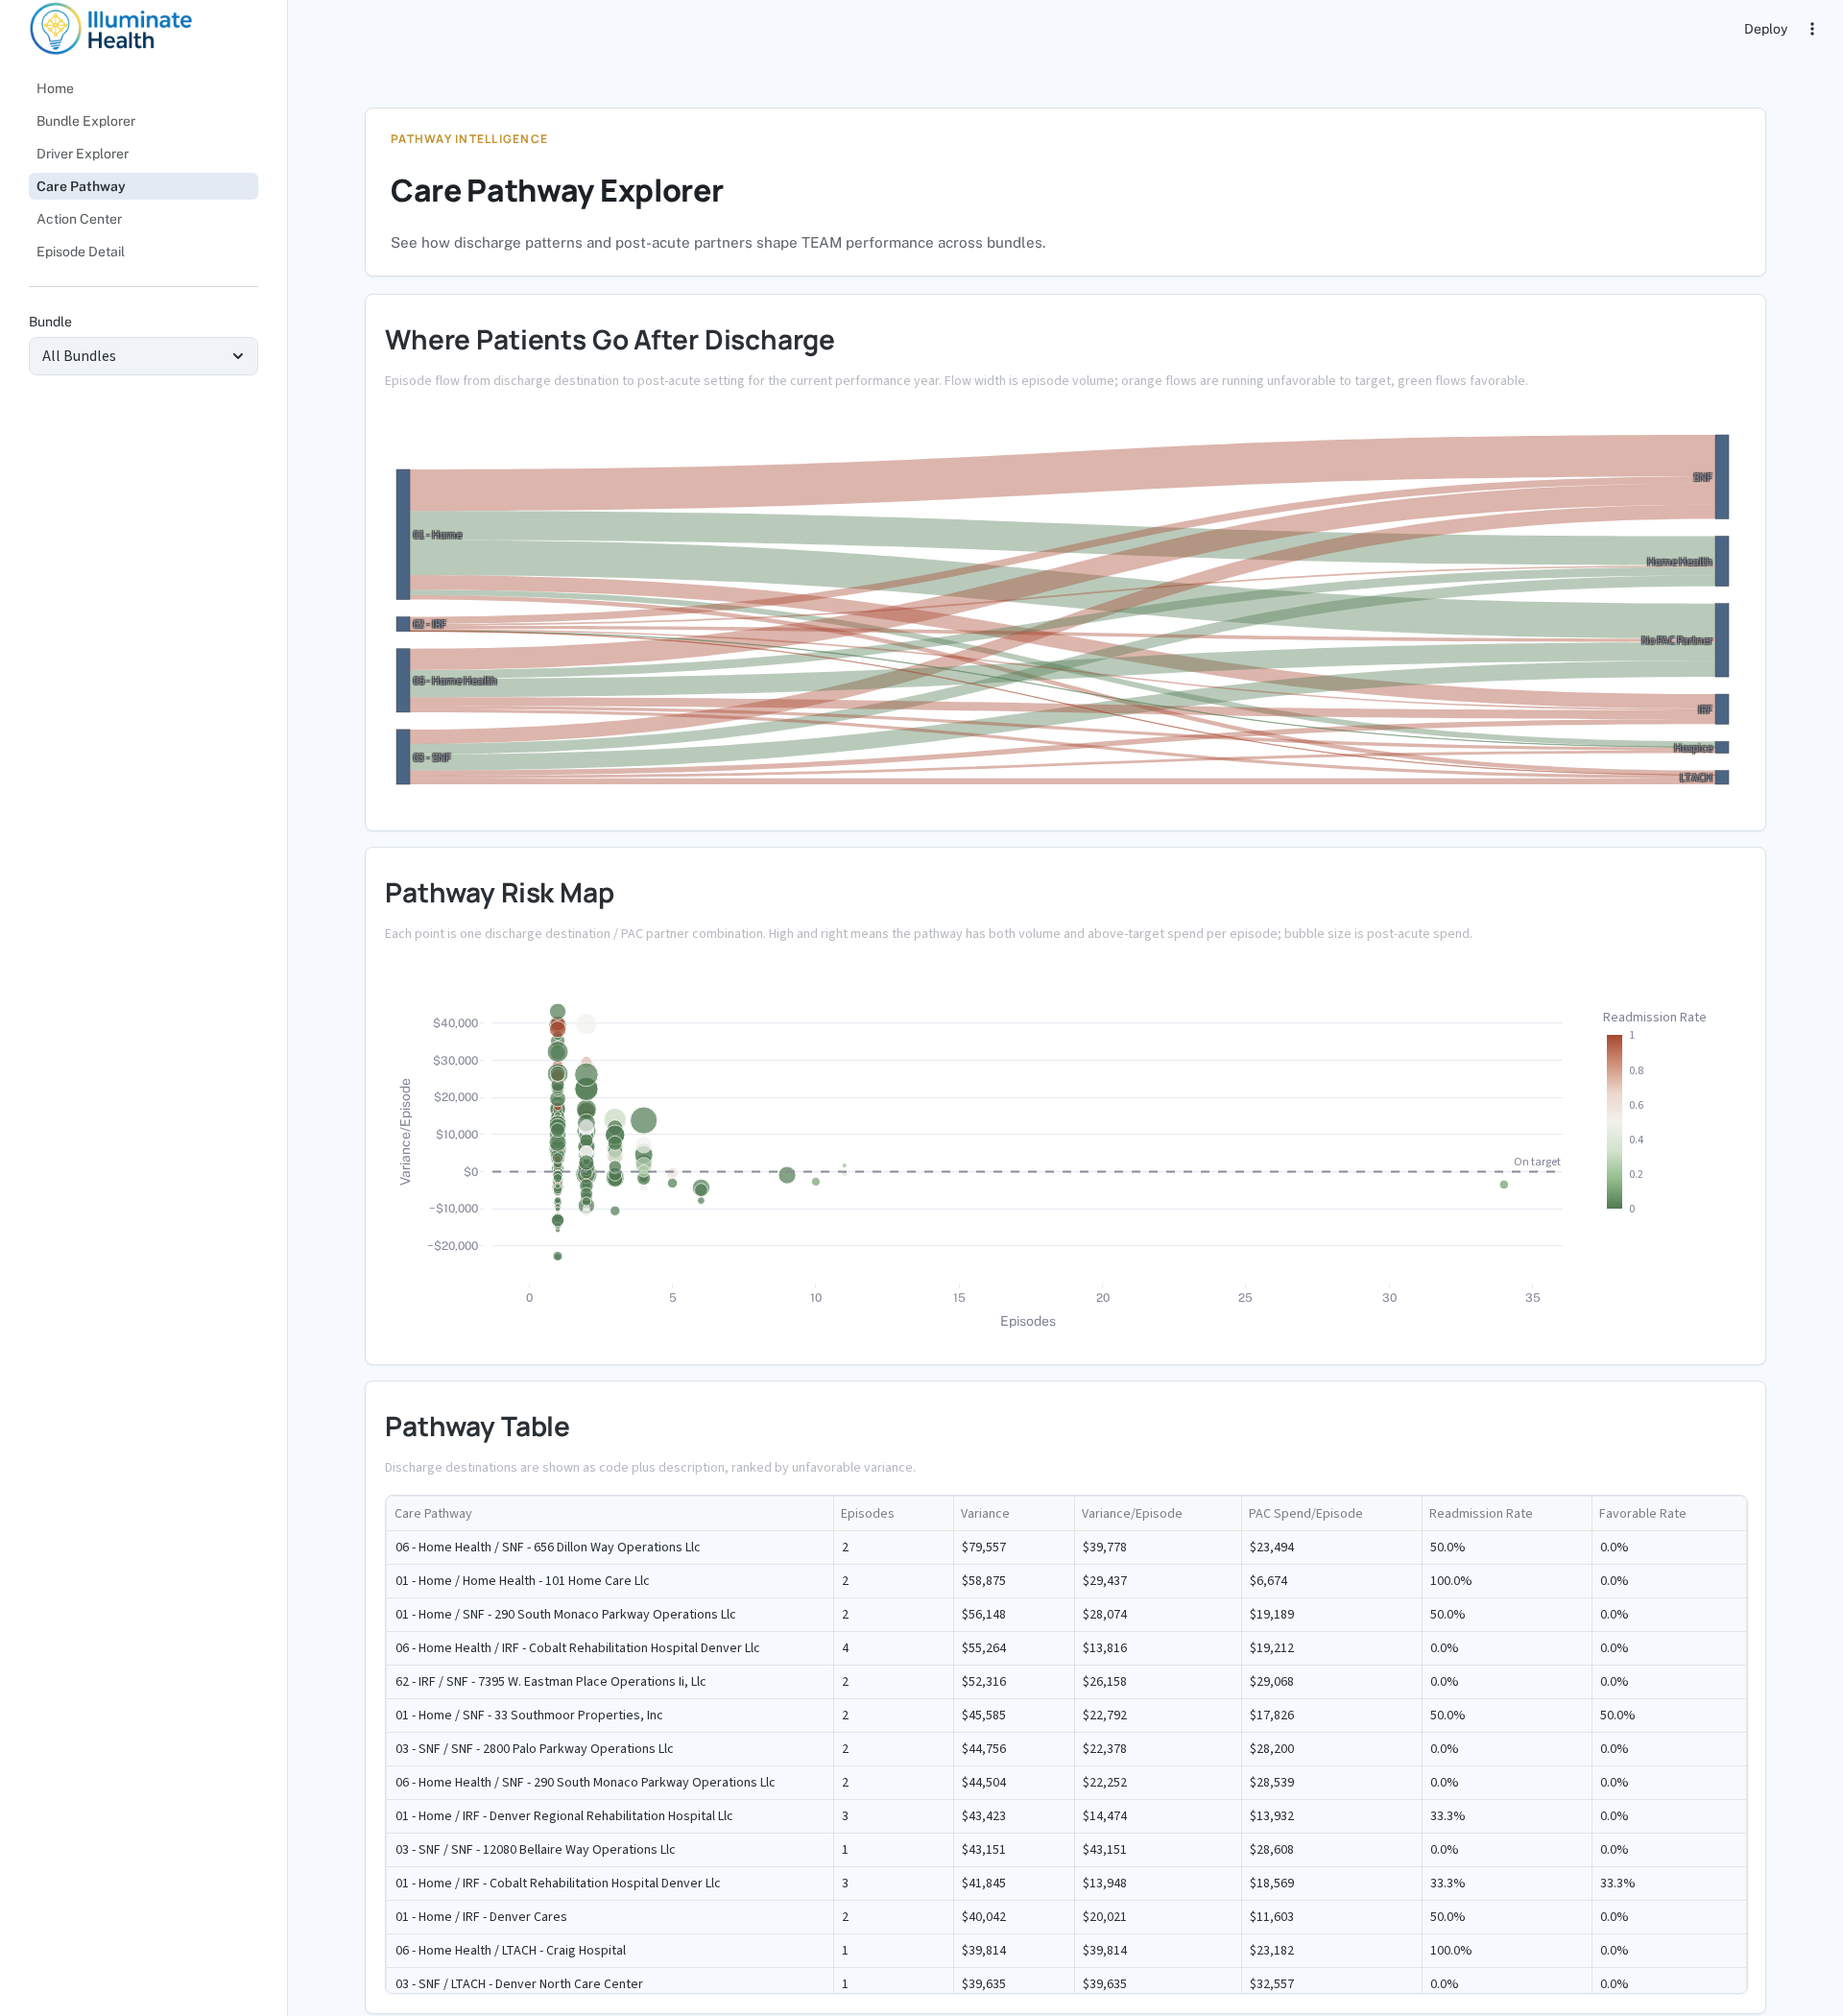Open Episode Detail page
The image size is (1843, 2016).
143,251
